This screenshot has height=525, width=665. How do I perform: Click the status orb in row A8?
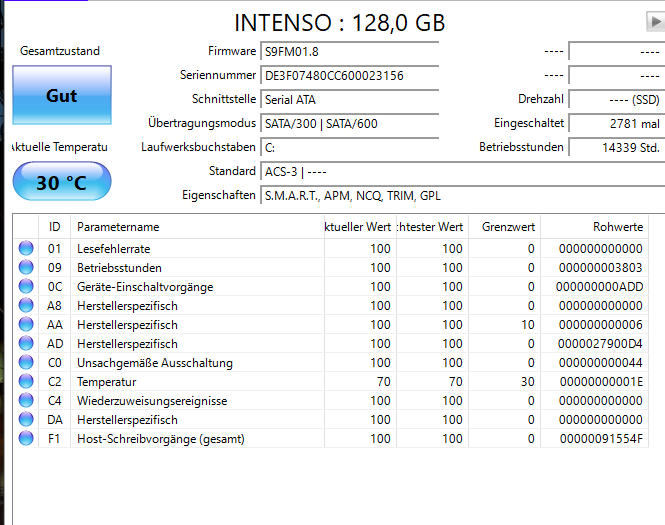tap(26, 305)
